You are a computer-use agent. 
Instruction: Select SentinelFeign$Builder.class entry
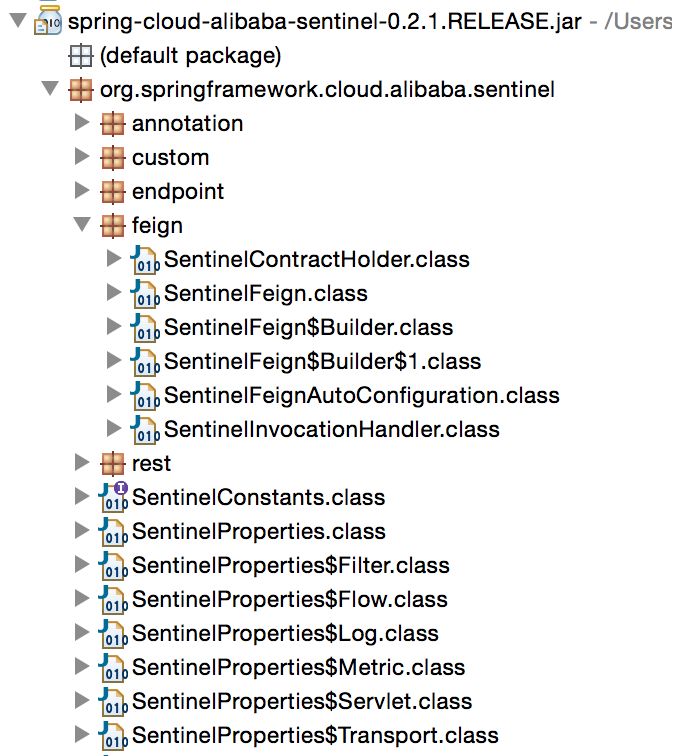coord(308,328)
